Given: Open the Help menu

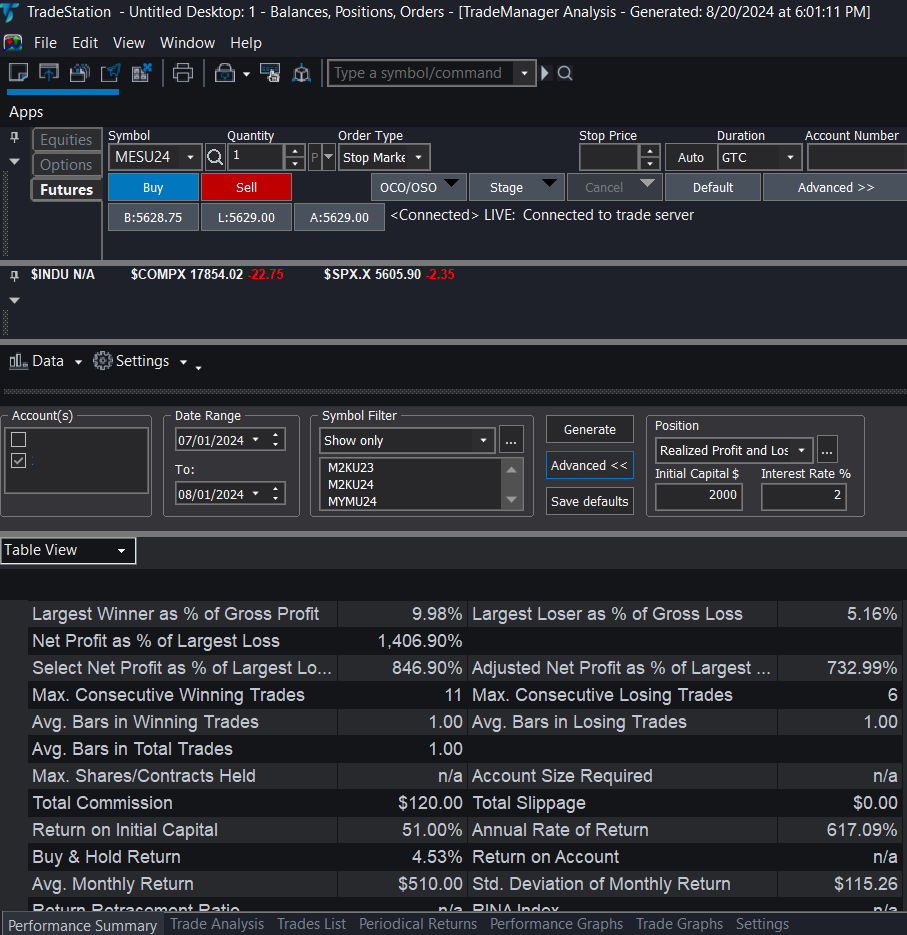Looking at the screenshot, I should click(x=246, y=43).
